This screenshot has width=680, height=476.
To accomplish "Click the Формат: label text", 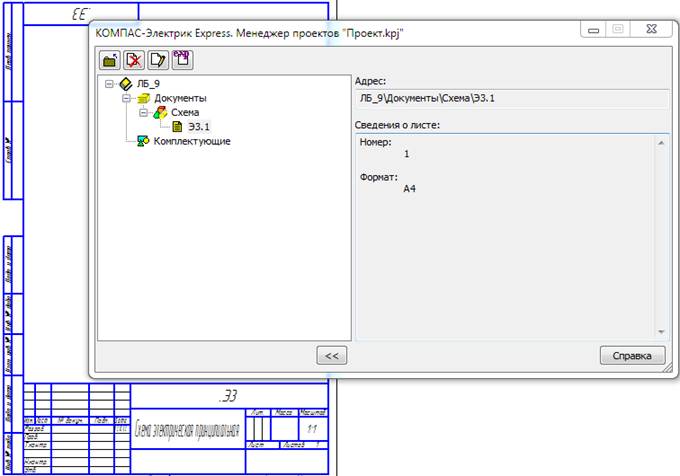I will tap(379, 177).
